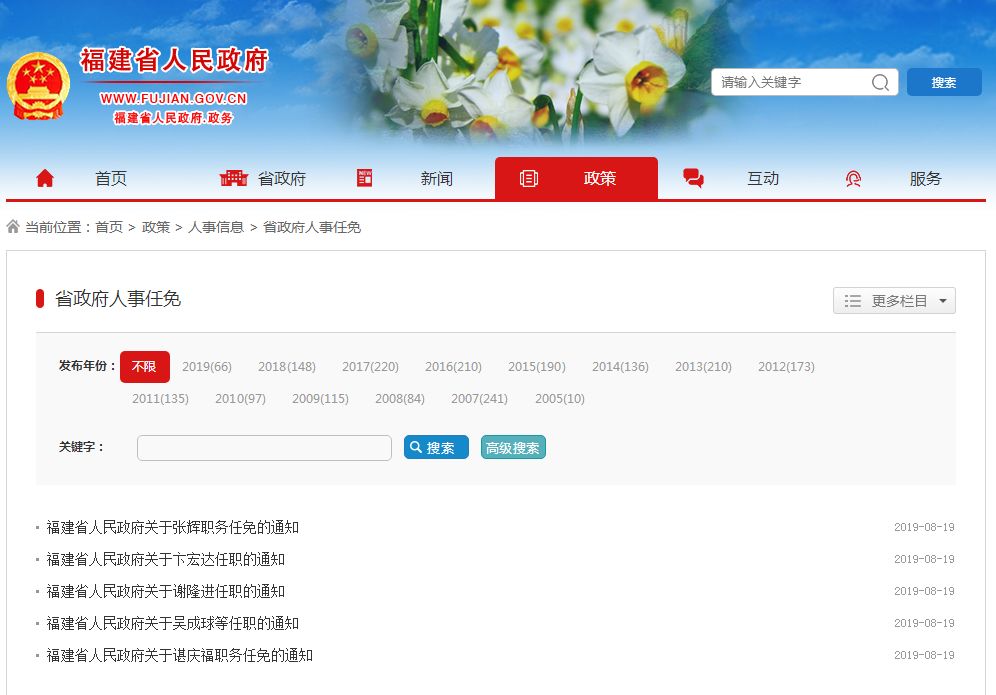Filter by year 2008(84)
Screen dimensions: 996x695
(x=400, y=398)
